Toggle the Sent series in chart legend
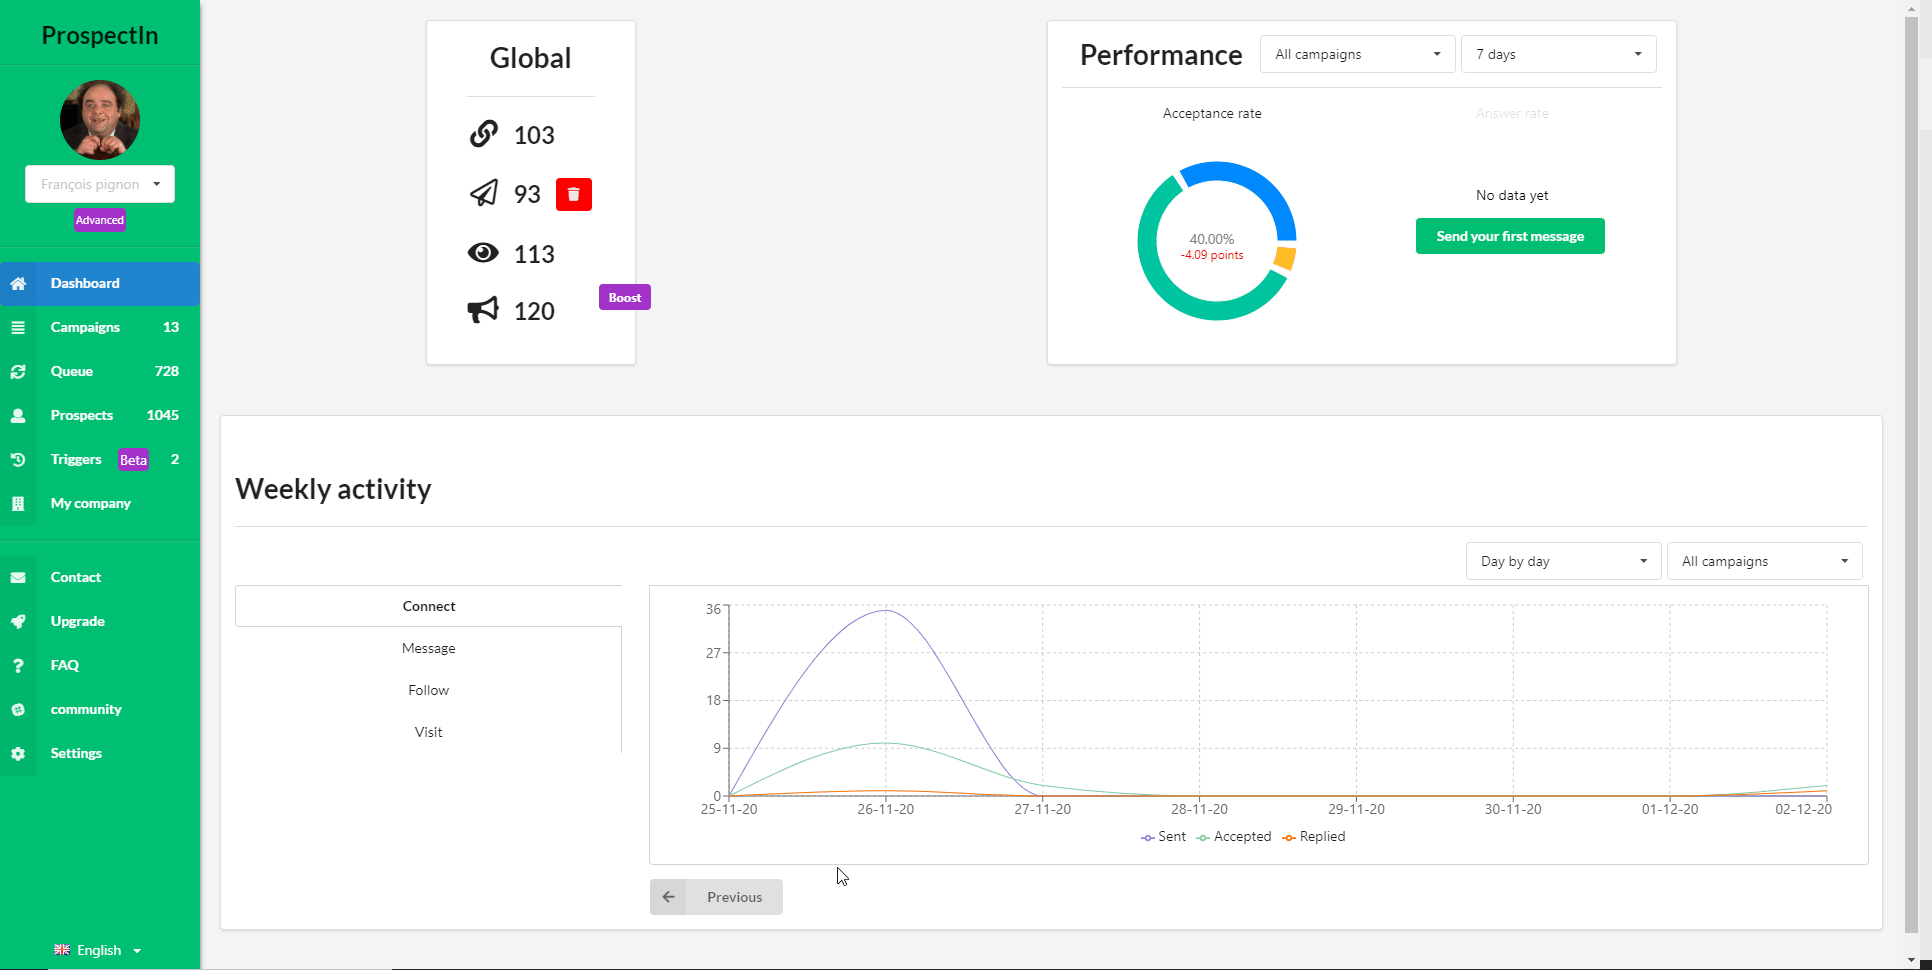 (x=1163, y=837)
